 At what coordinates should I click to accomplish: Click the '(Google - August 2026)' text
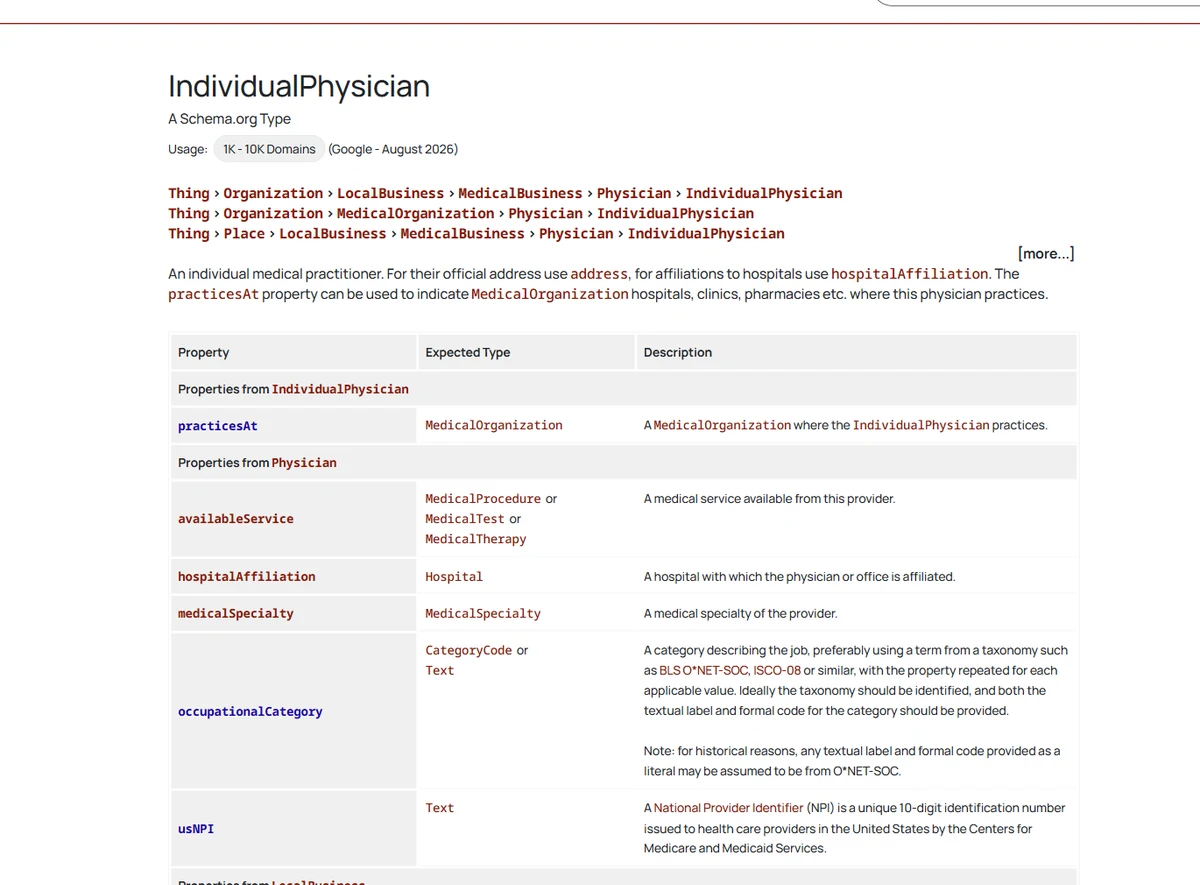pyautogui.click(x=393, y=149)
